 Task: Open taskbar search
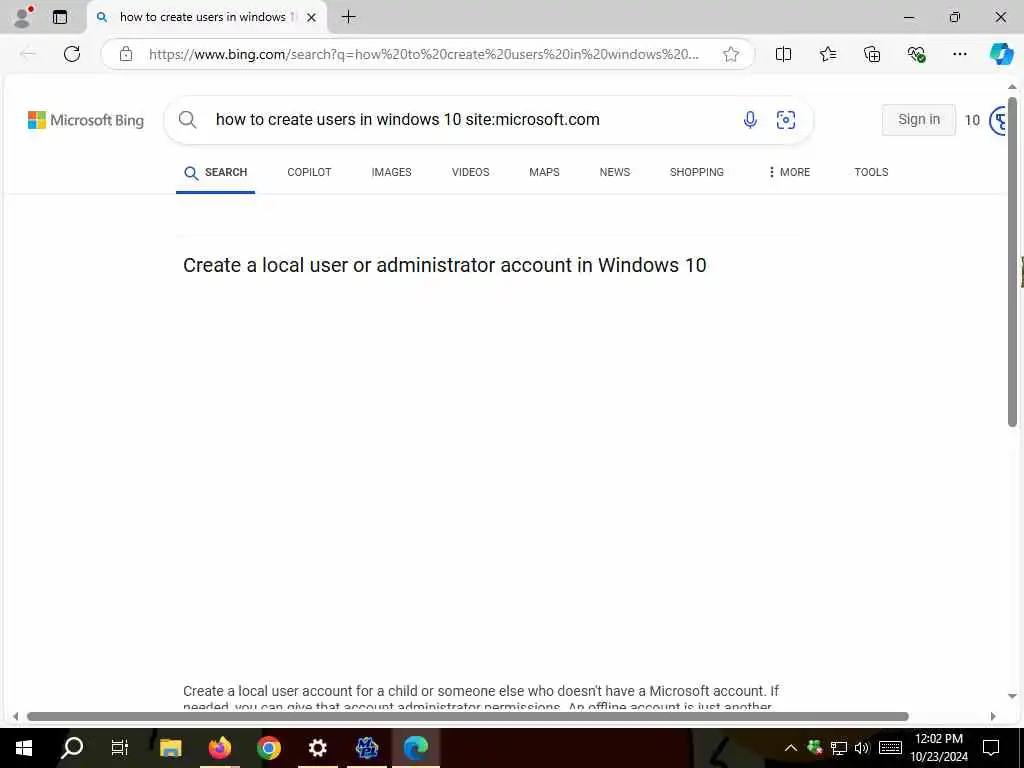[x=71, y=748]
